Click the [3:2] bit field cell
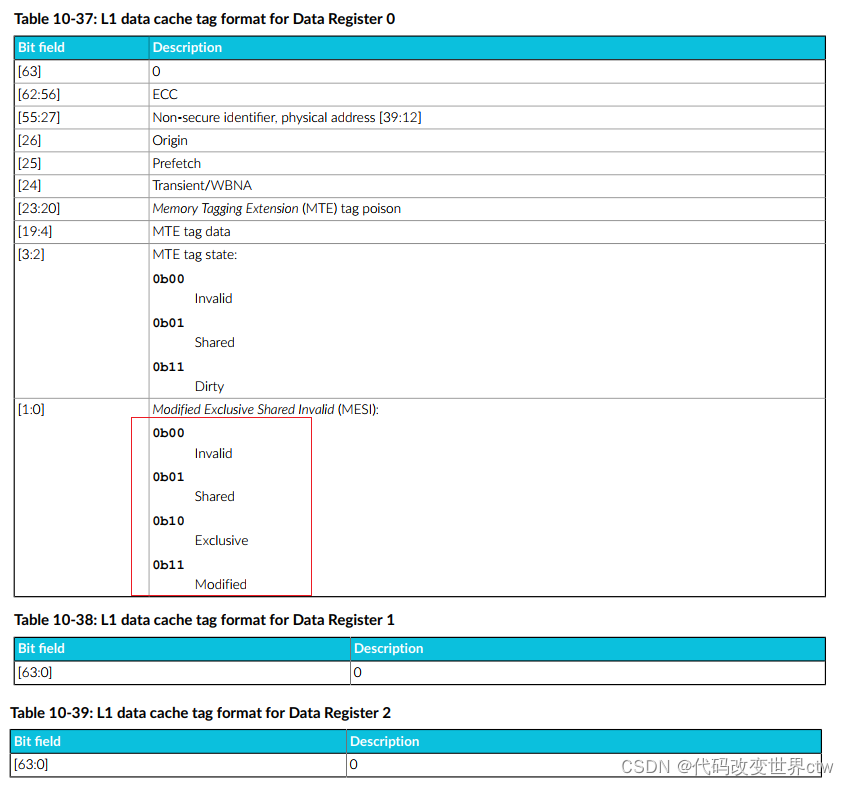849x785 pixels. 82,321
